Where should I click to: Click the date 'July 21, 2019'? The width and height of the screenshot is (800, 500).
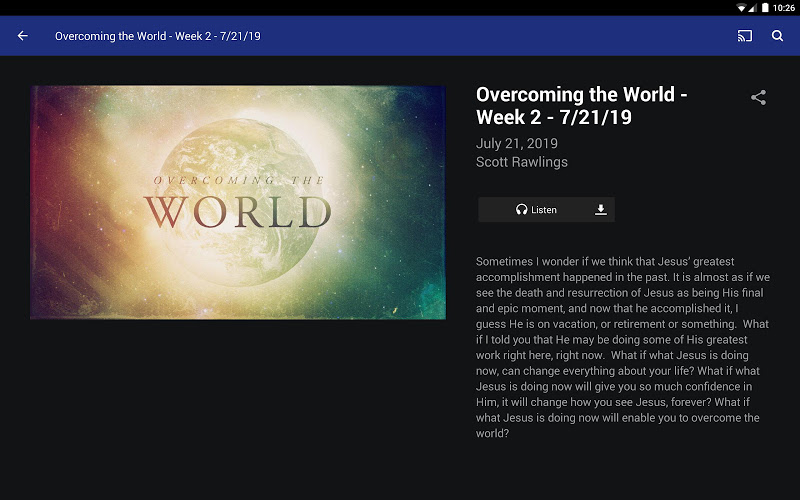click(x=516, y=143)
